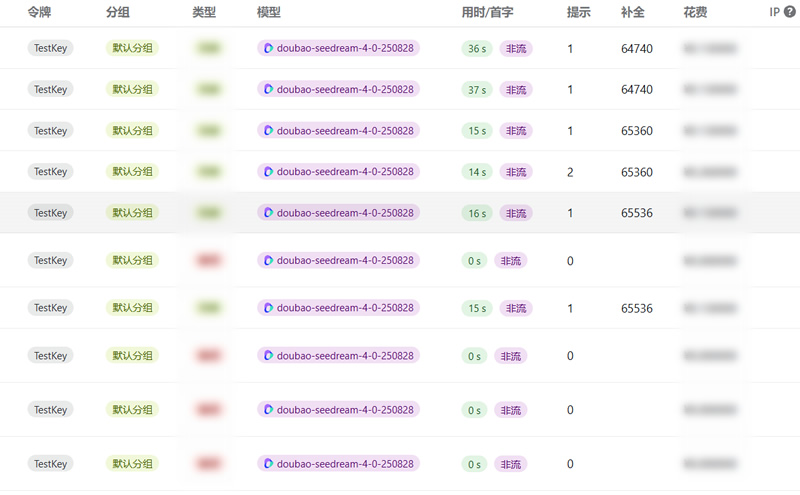Click the model icon in the 15 s, 65360 row
This screenshot has width=800, height=495.
coord(268,131)
